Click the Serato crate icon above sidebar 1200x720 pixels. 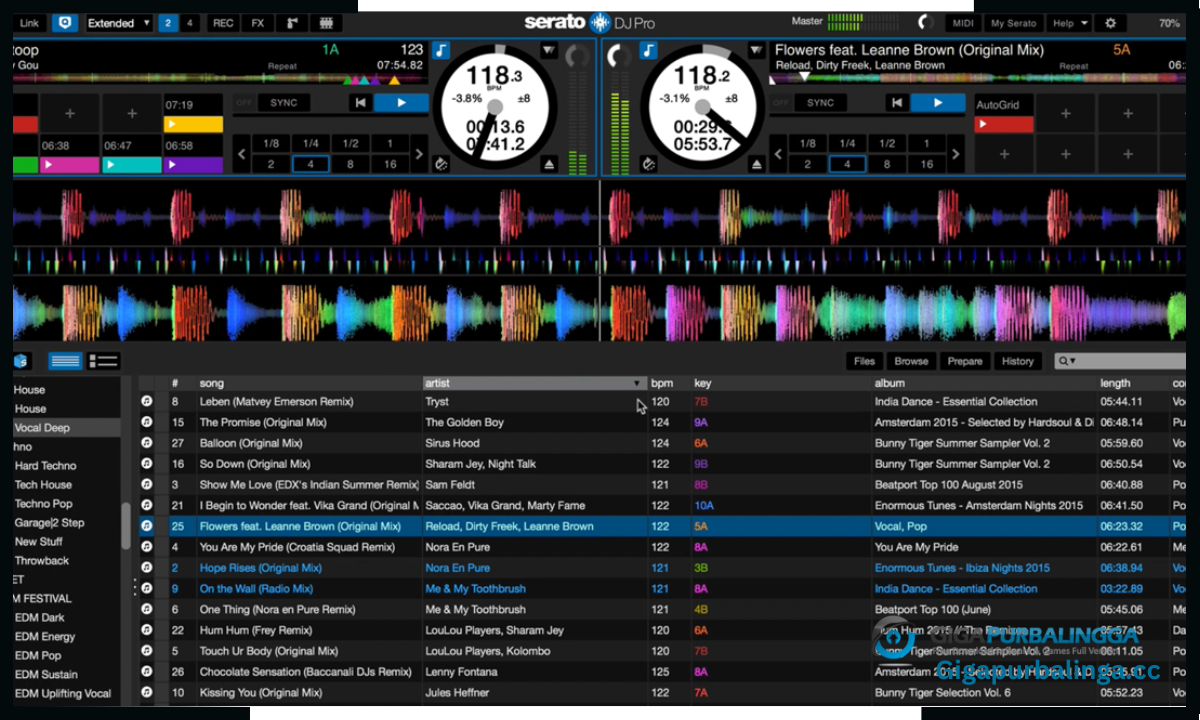point(20,361)
